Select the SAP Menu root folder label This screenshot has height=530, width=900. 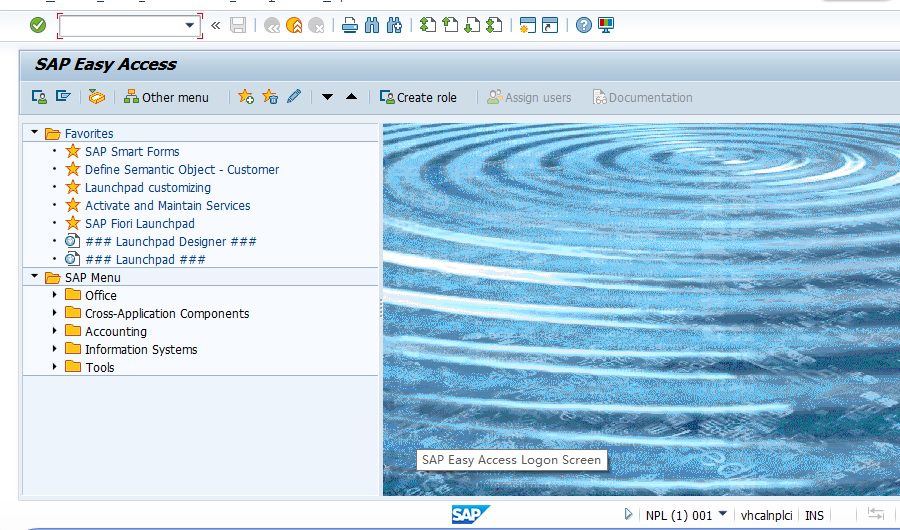tap(92, 277)
